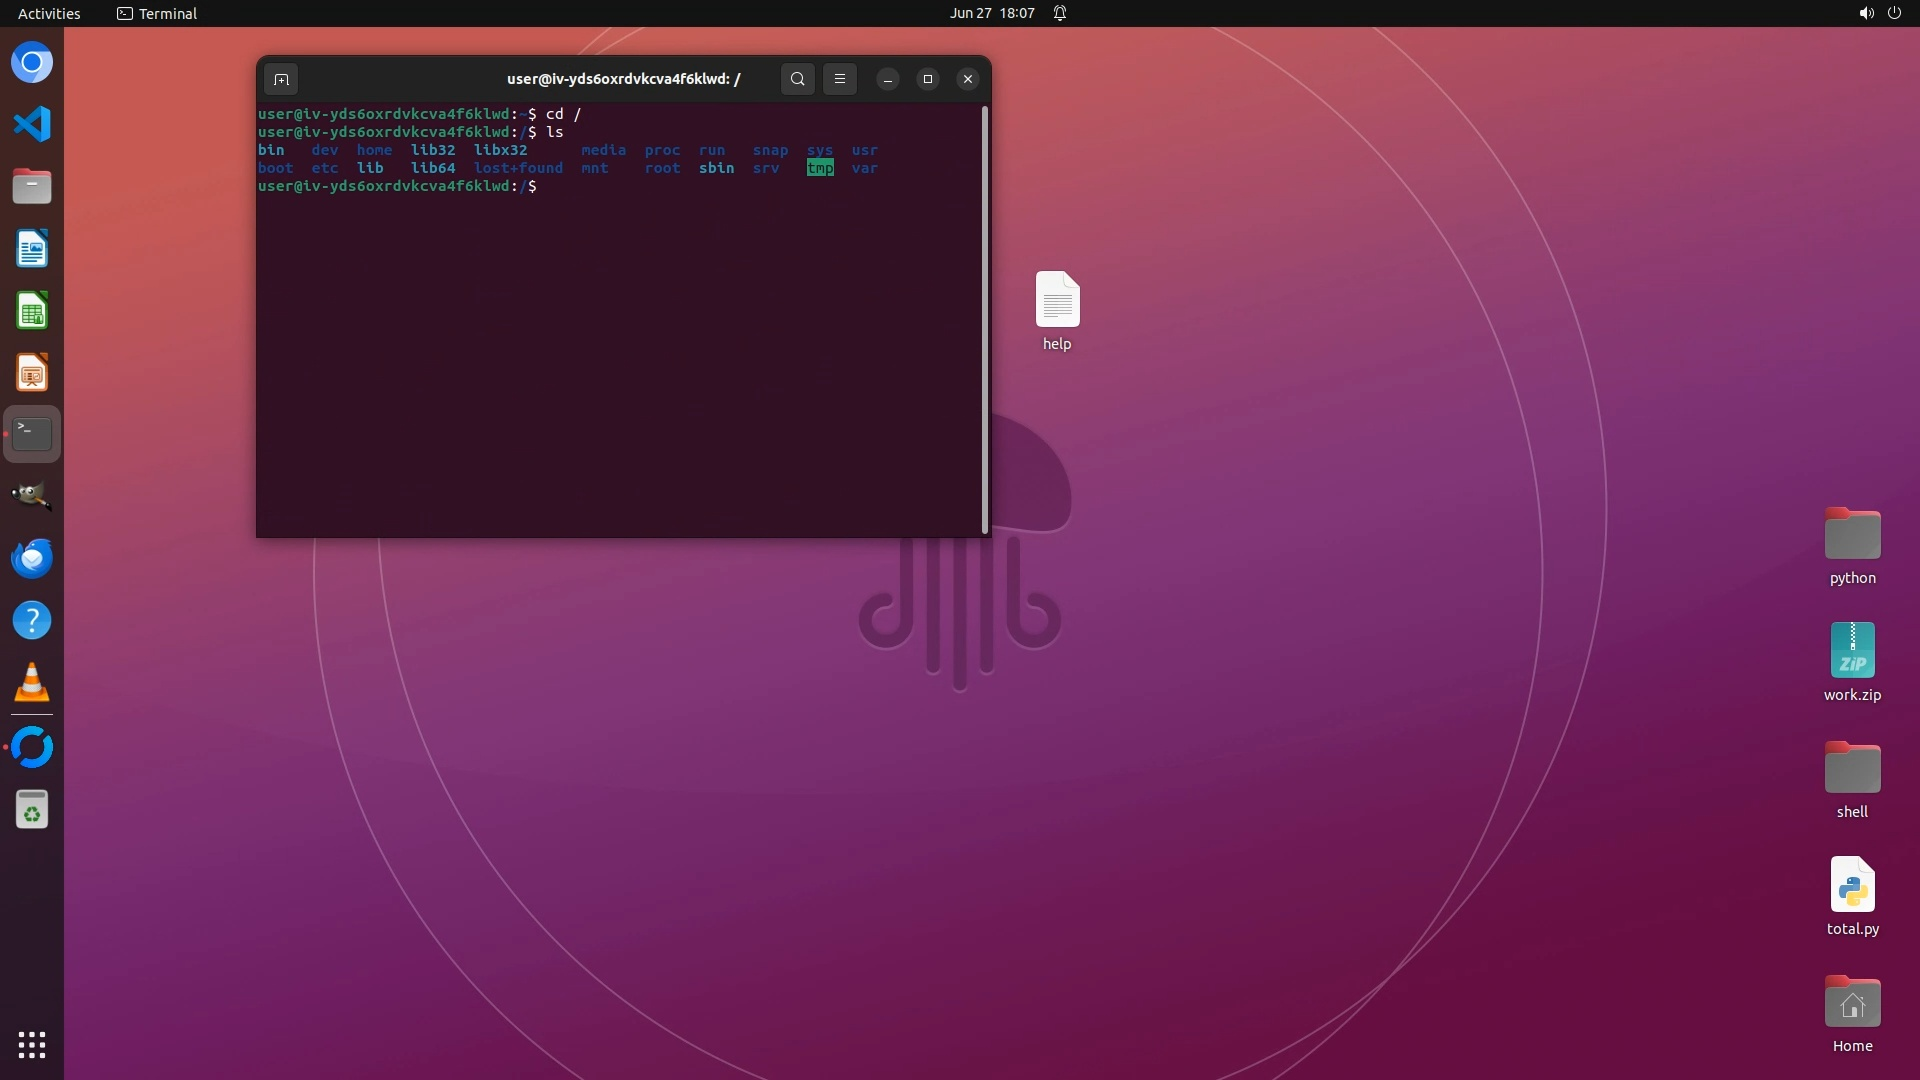Launch LibreOffice Writer from dock

tap(32, 249)
